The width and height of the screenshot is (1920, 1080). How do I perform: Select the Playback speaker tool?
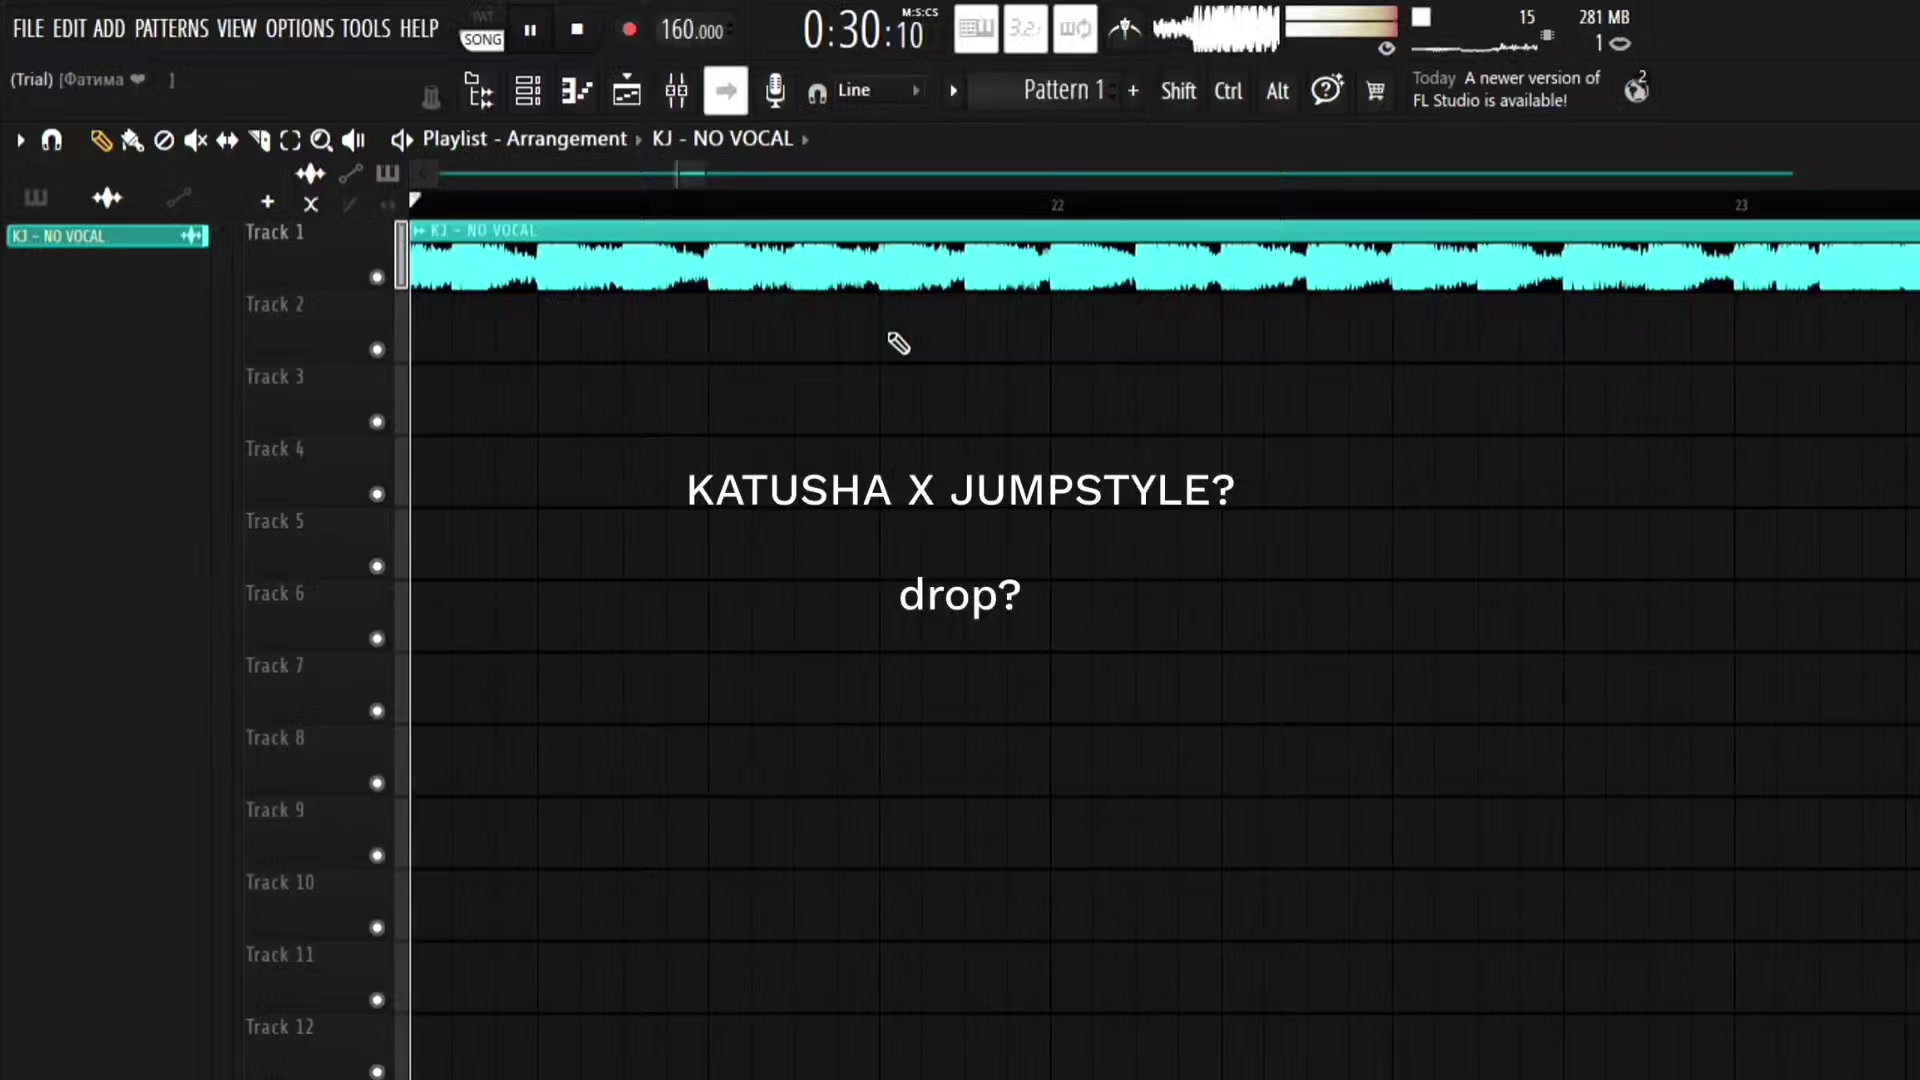[353, 140]
